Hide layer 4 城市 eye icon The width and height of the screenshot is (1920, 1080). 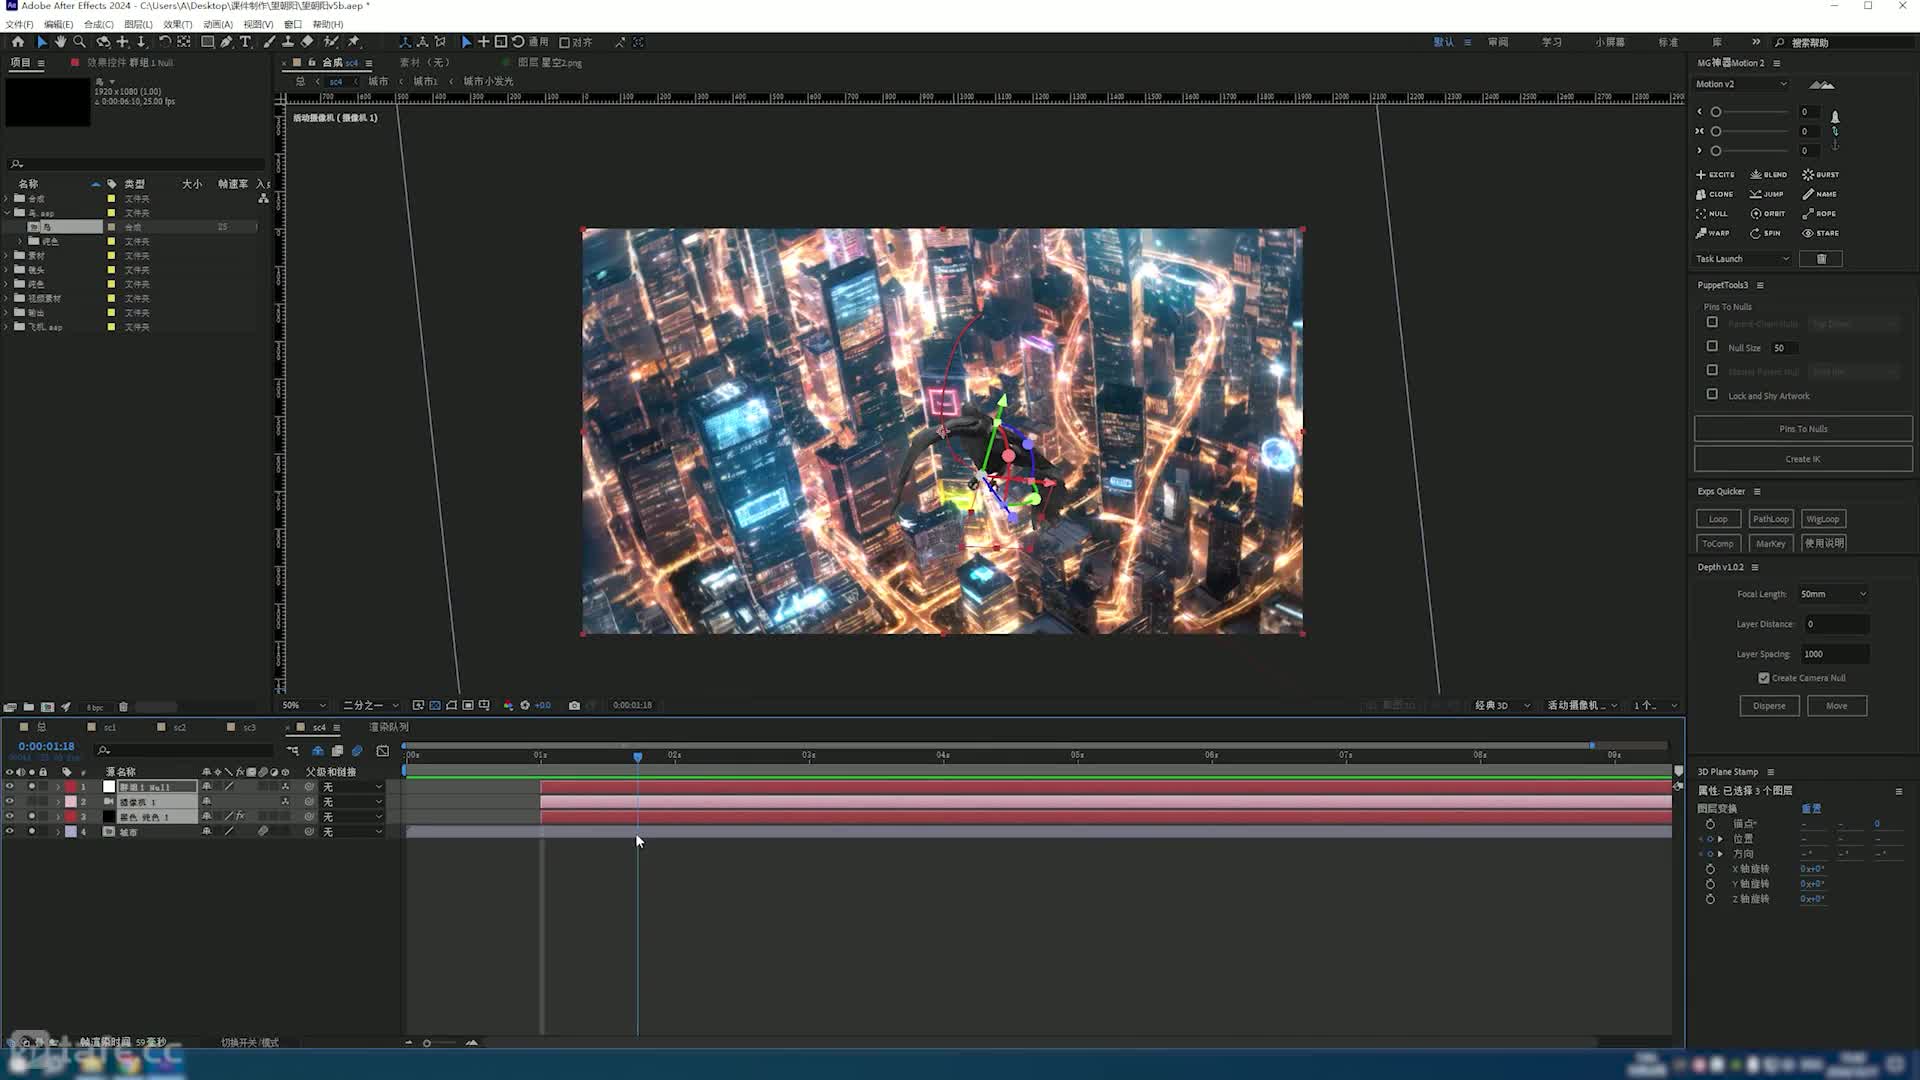tap(10, 832)
